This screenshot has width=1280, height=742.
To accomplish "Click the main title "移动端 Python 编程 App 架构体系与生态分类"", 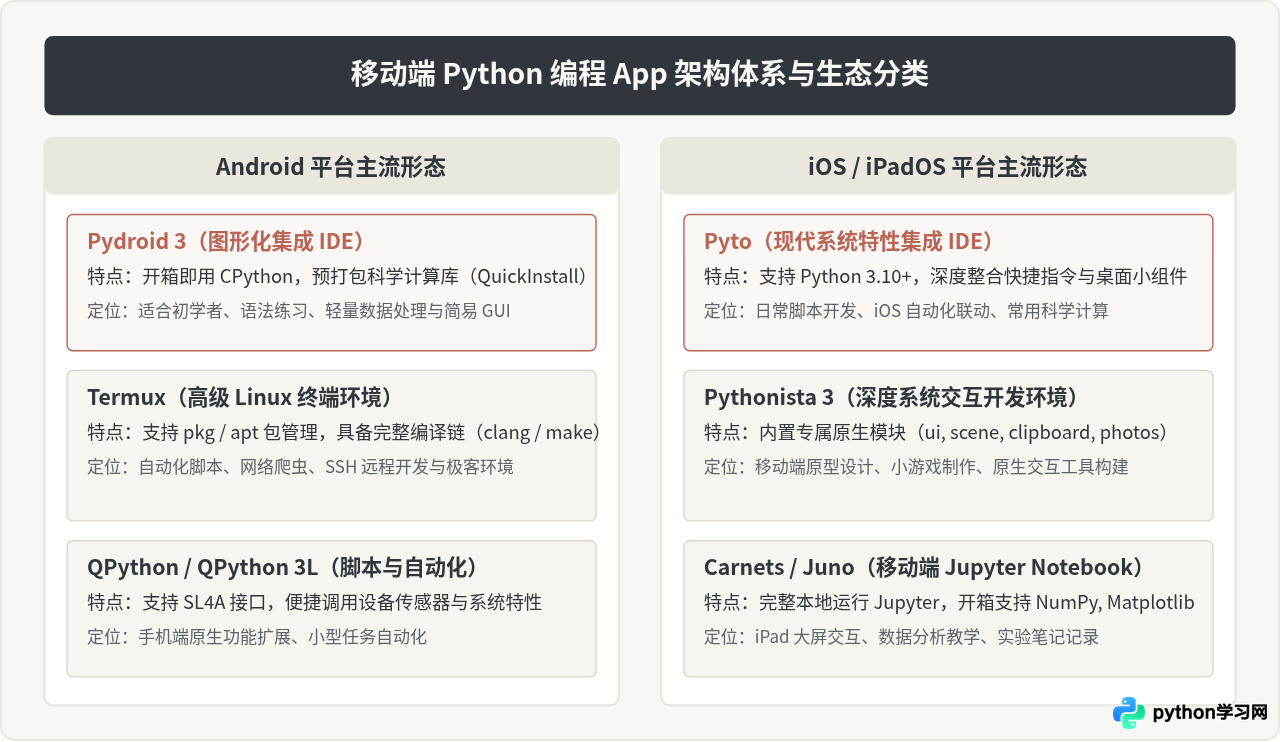I will pyautogui.click(x=640, y=75).
